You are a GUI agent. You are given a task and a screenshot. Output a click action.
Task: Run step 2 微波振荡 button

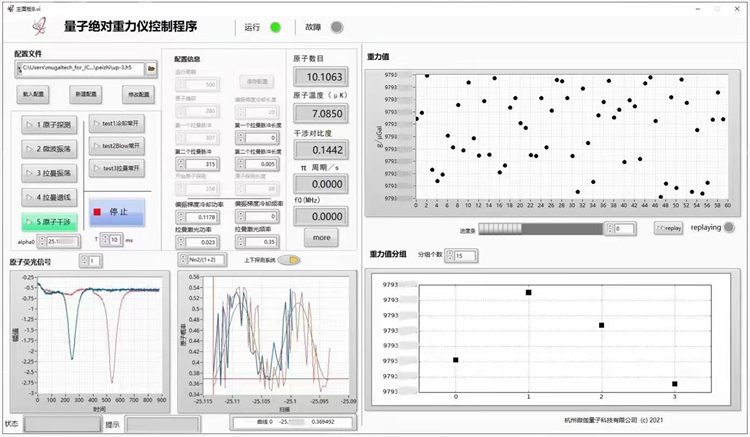(x=49, y=149)
